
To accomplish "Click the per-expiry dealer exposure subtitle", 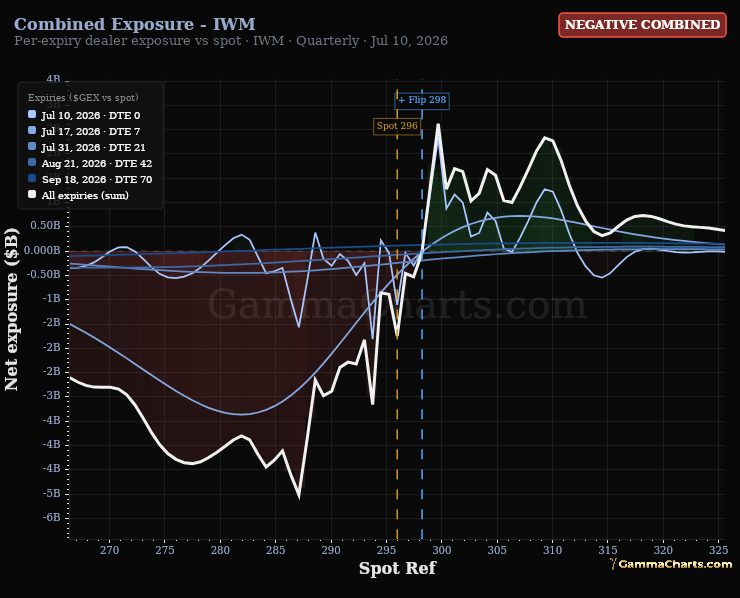I will 231,41.
